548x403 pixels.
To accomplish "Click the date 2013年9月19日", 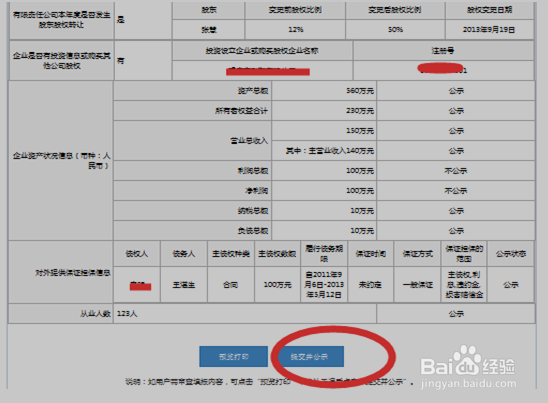I will 489,30.
